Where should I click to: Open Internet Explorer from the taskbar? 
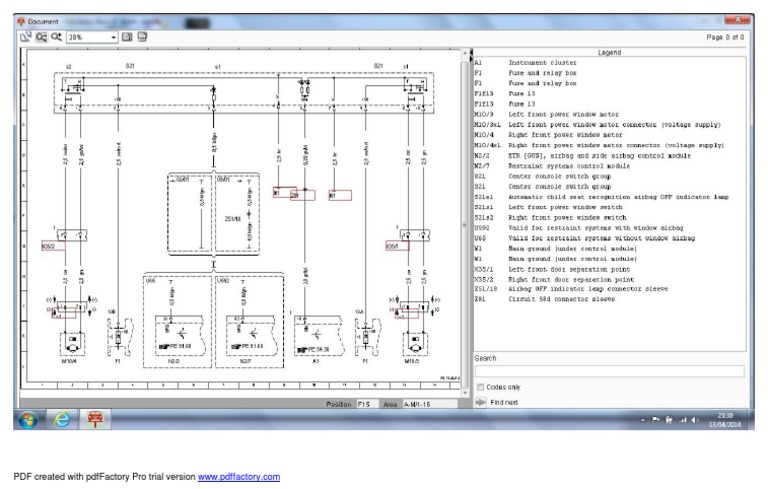coord(62,420)
